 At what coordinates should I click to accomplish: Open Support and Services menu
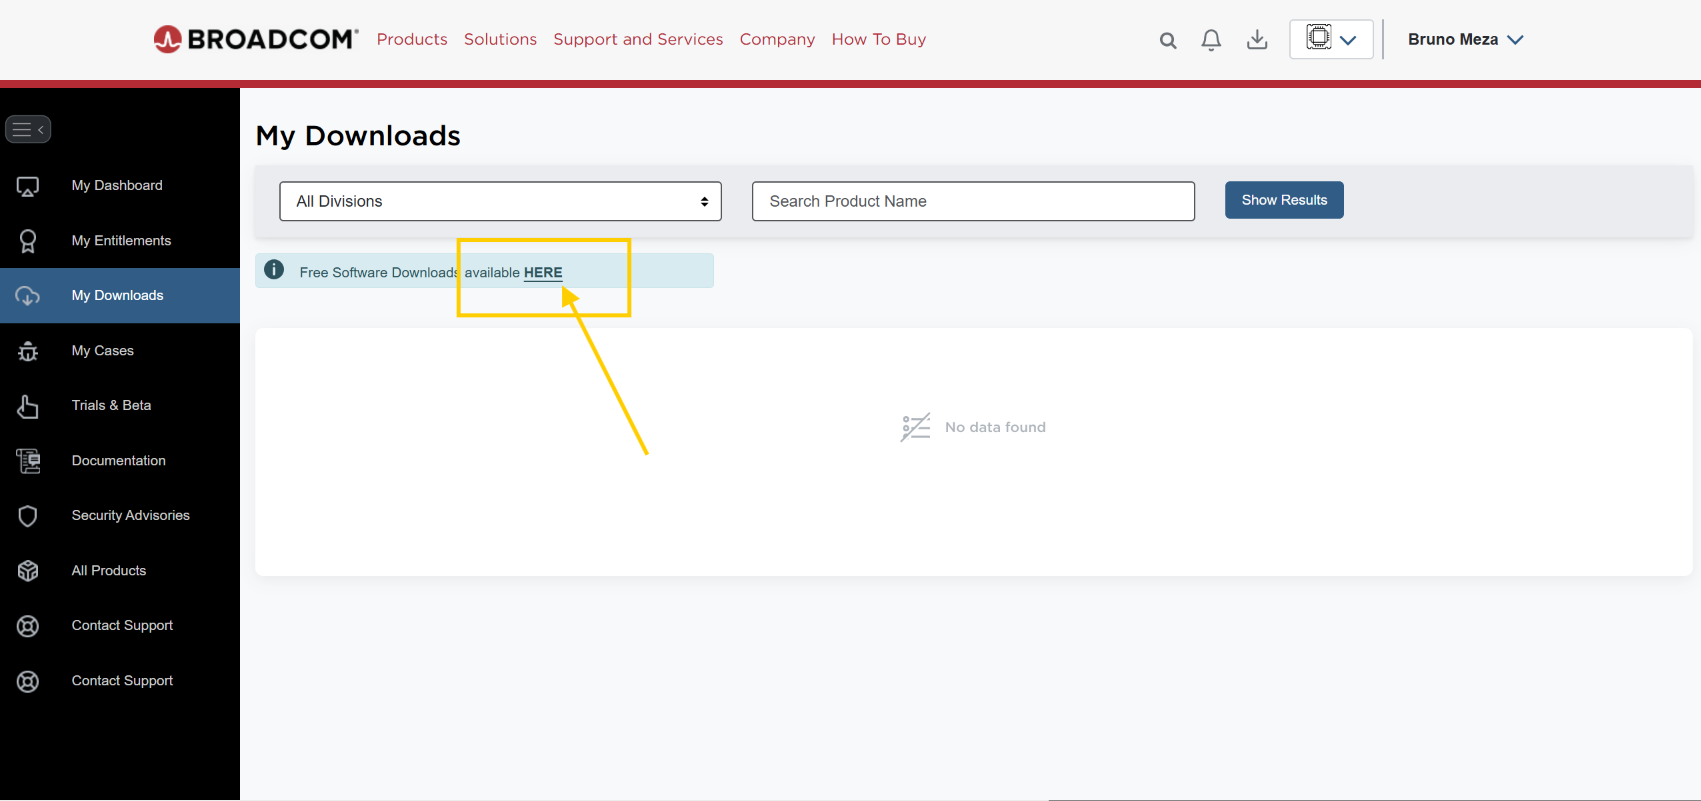(638, 39)
